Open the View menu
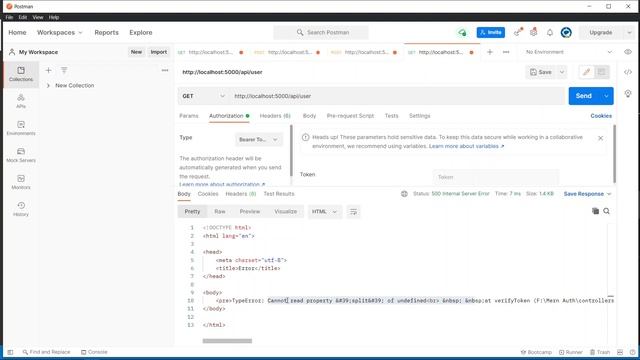 click(x=38, y=17)
